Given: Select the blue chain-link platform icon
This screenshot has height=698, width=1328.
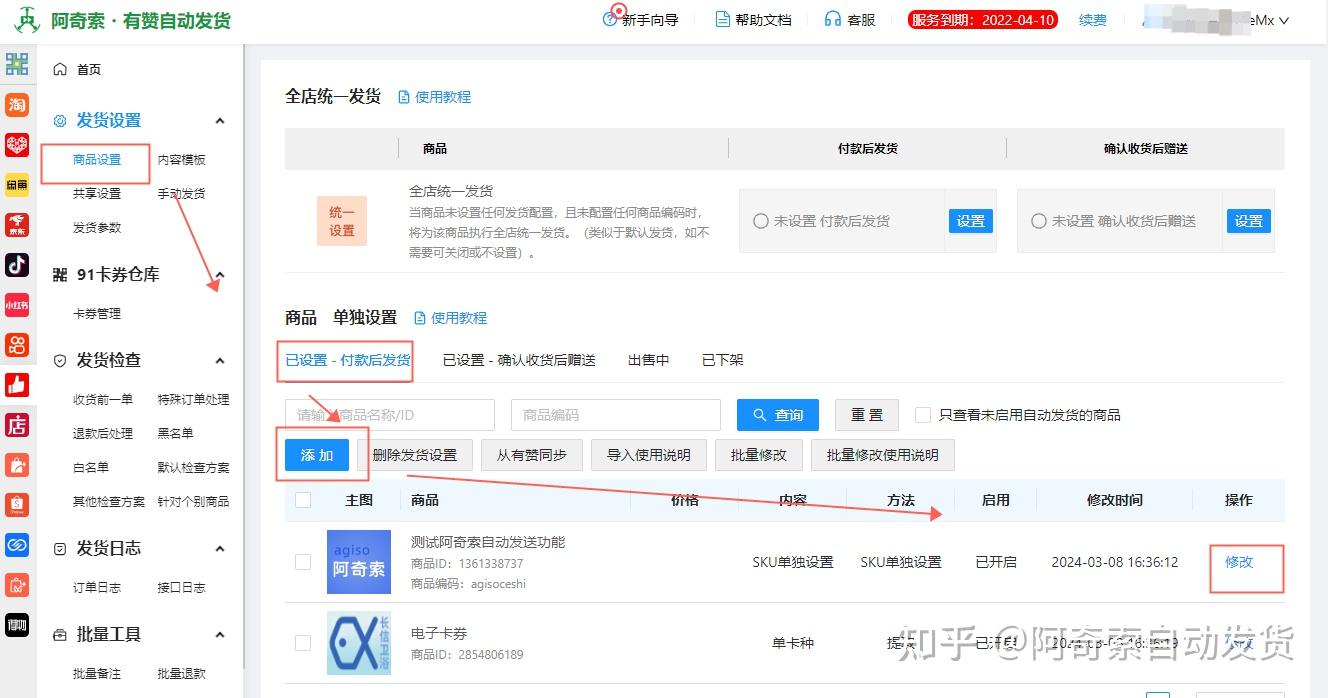Looking at the screenshot, I should click(x=17, y=545).
